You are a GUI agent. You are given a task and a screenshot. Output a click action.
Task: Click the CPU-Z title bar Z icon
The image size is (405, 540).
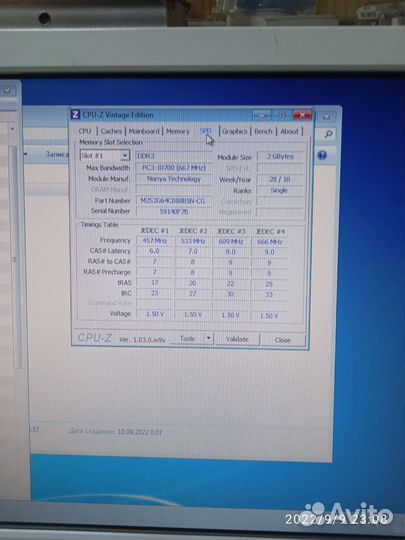(x=75, y=114)
